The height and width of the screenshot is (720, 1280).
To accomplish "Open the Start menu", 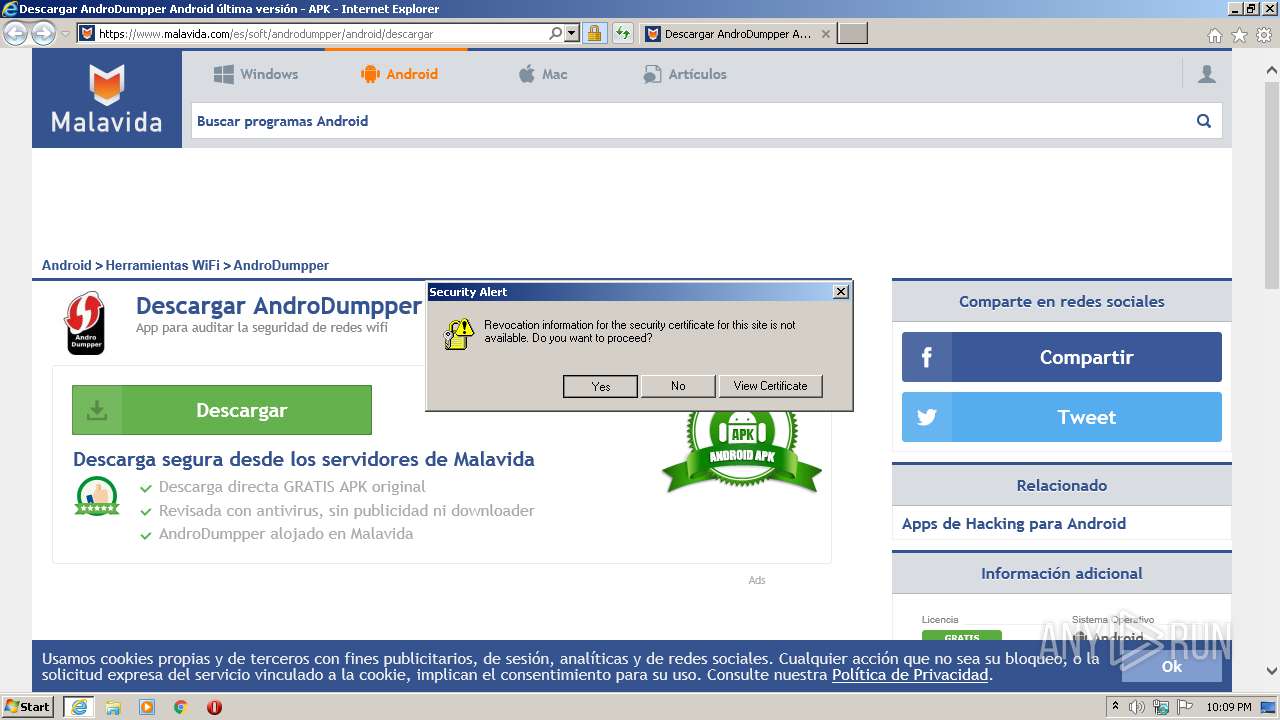I will tap(27, 706).
